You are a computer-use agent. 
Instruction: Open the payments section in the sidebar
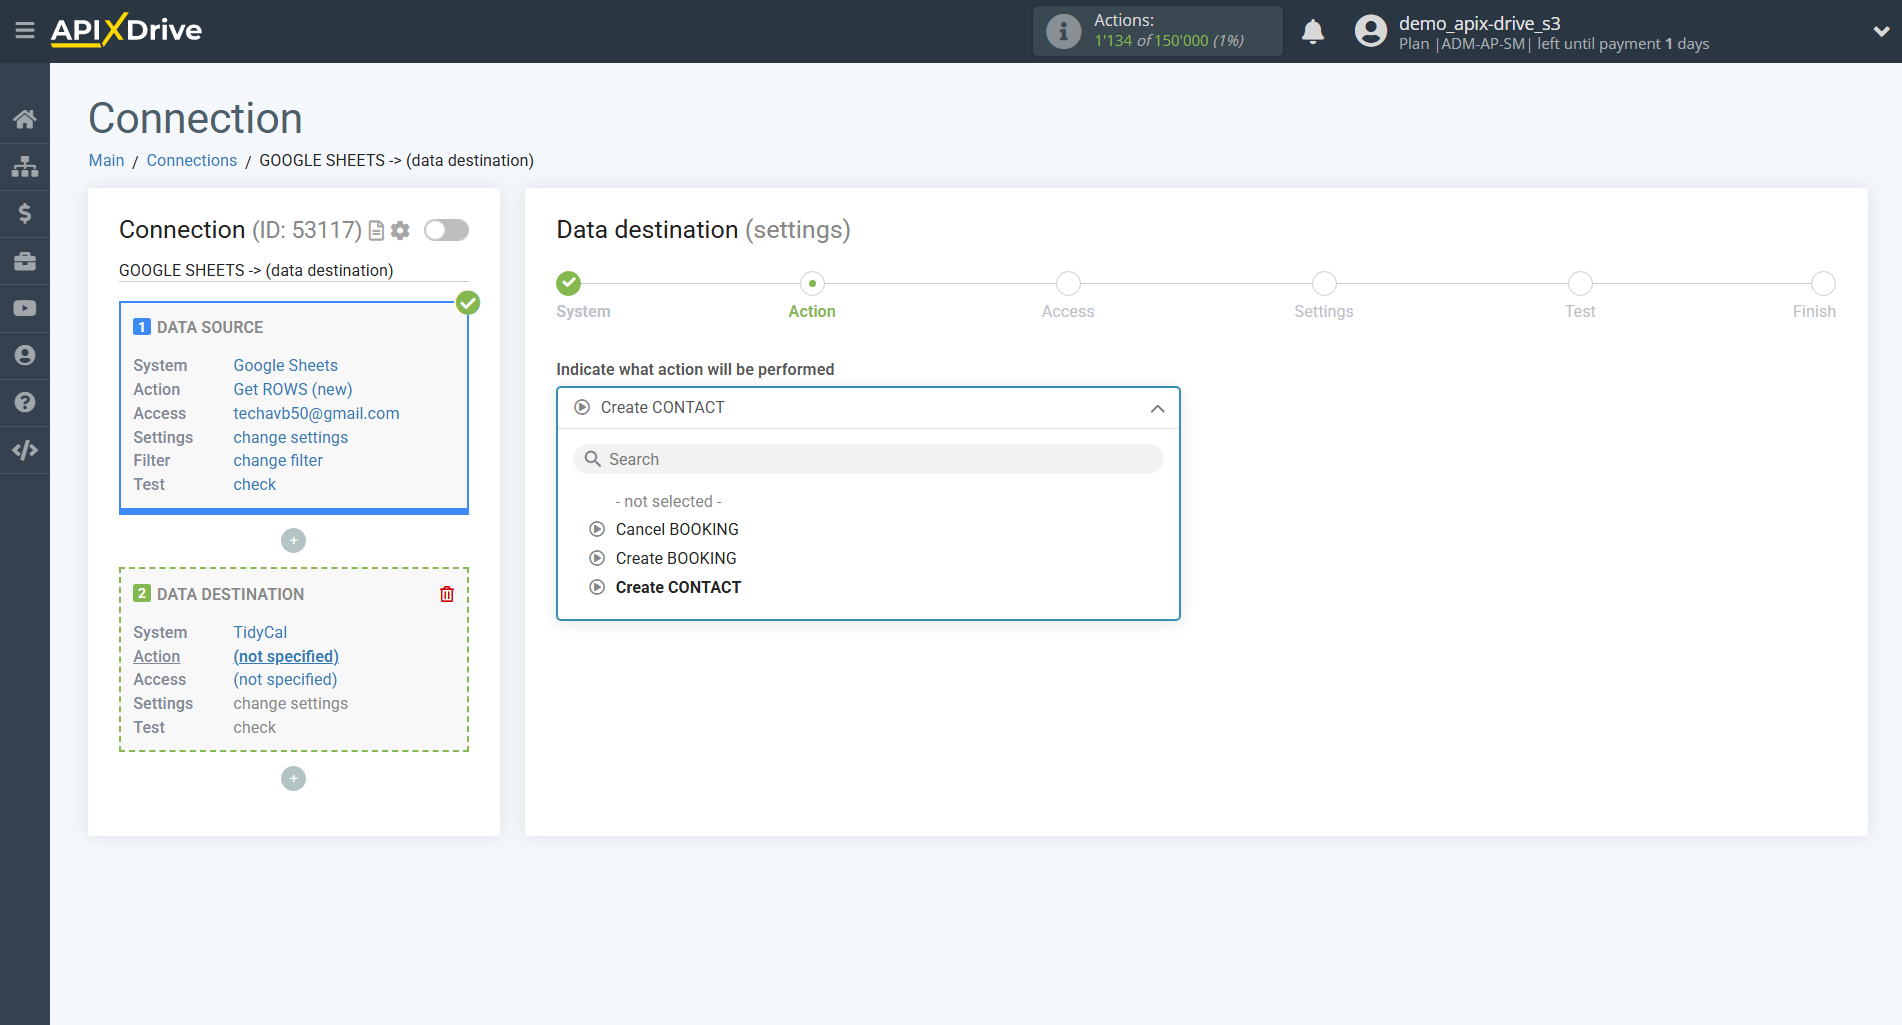point(25,213)
